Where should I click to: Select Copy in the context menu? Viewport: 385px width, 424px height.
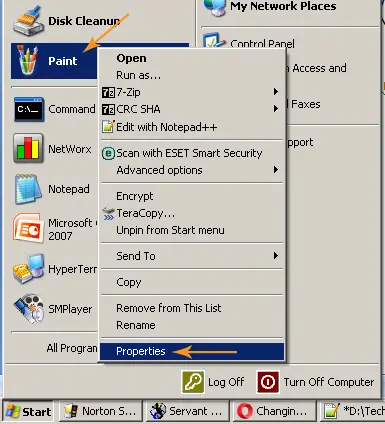[x=192, y=282]
